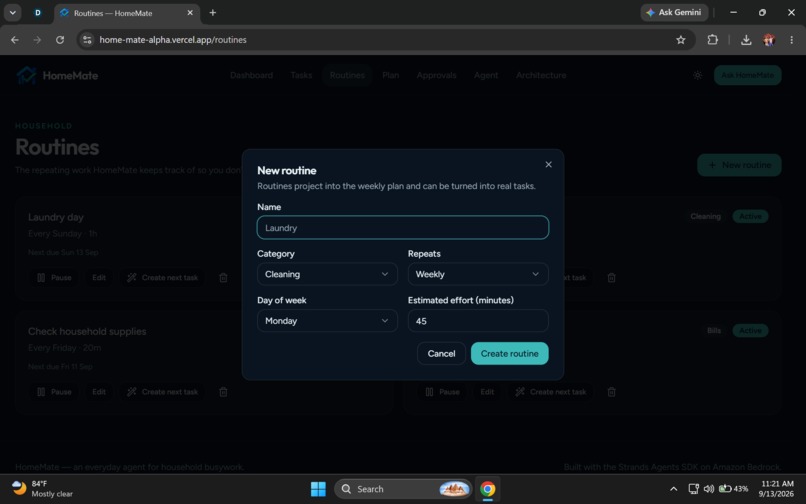806x504 pixels.
Task: Open the Extensions puzzle icon
Action: point(712,40)
